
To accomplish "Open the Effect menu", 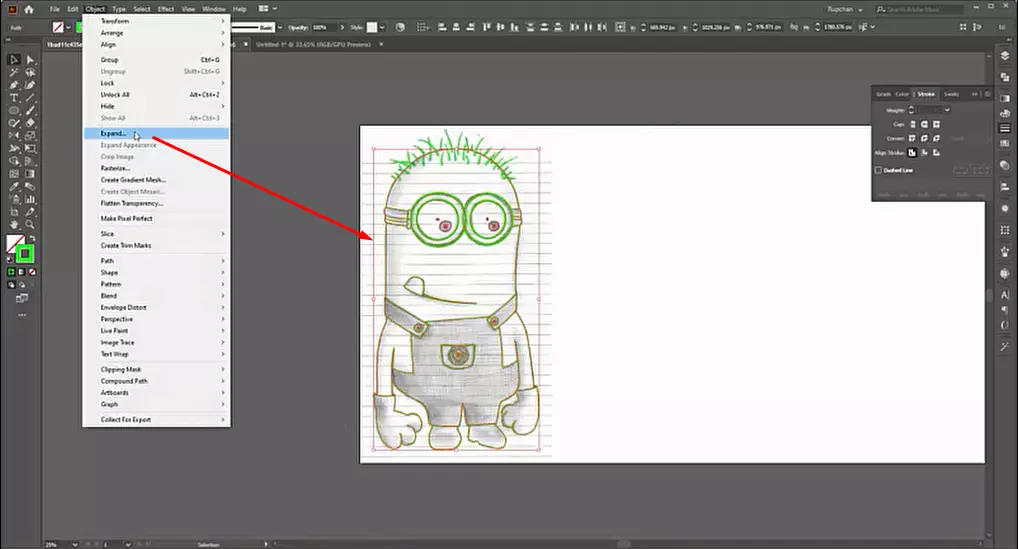I will click(166, 9).
